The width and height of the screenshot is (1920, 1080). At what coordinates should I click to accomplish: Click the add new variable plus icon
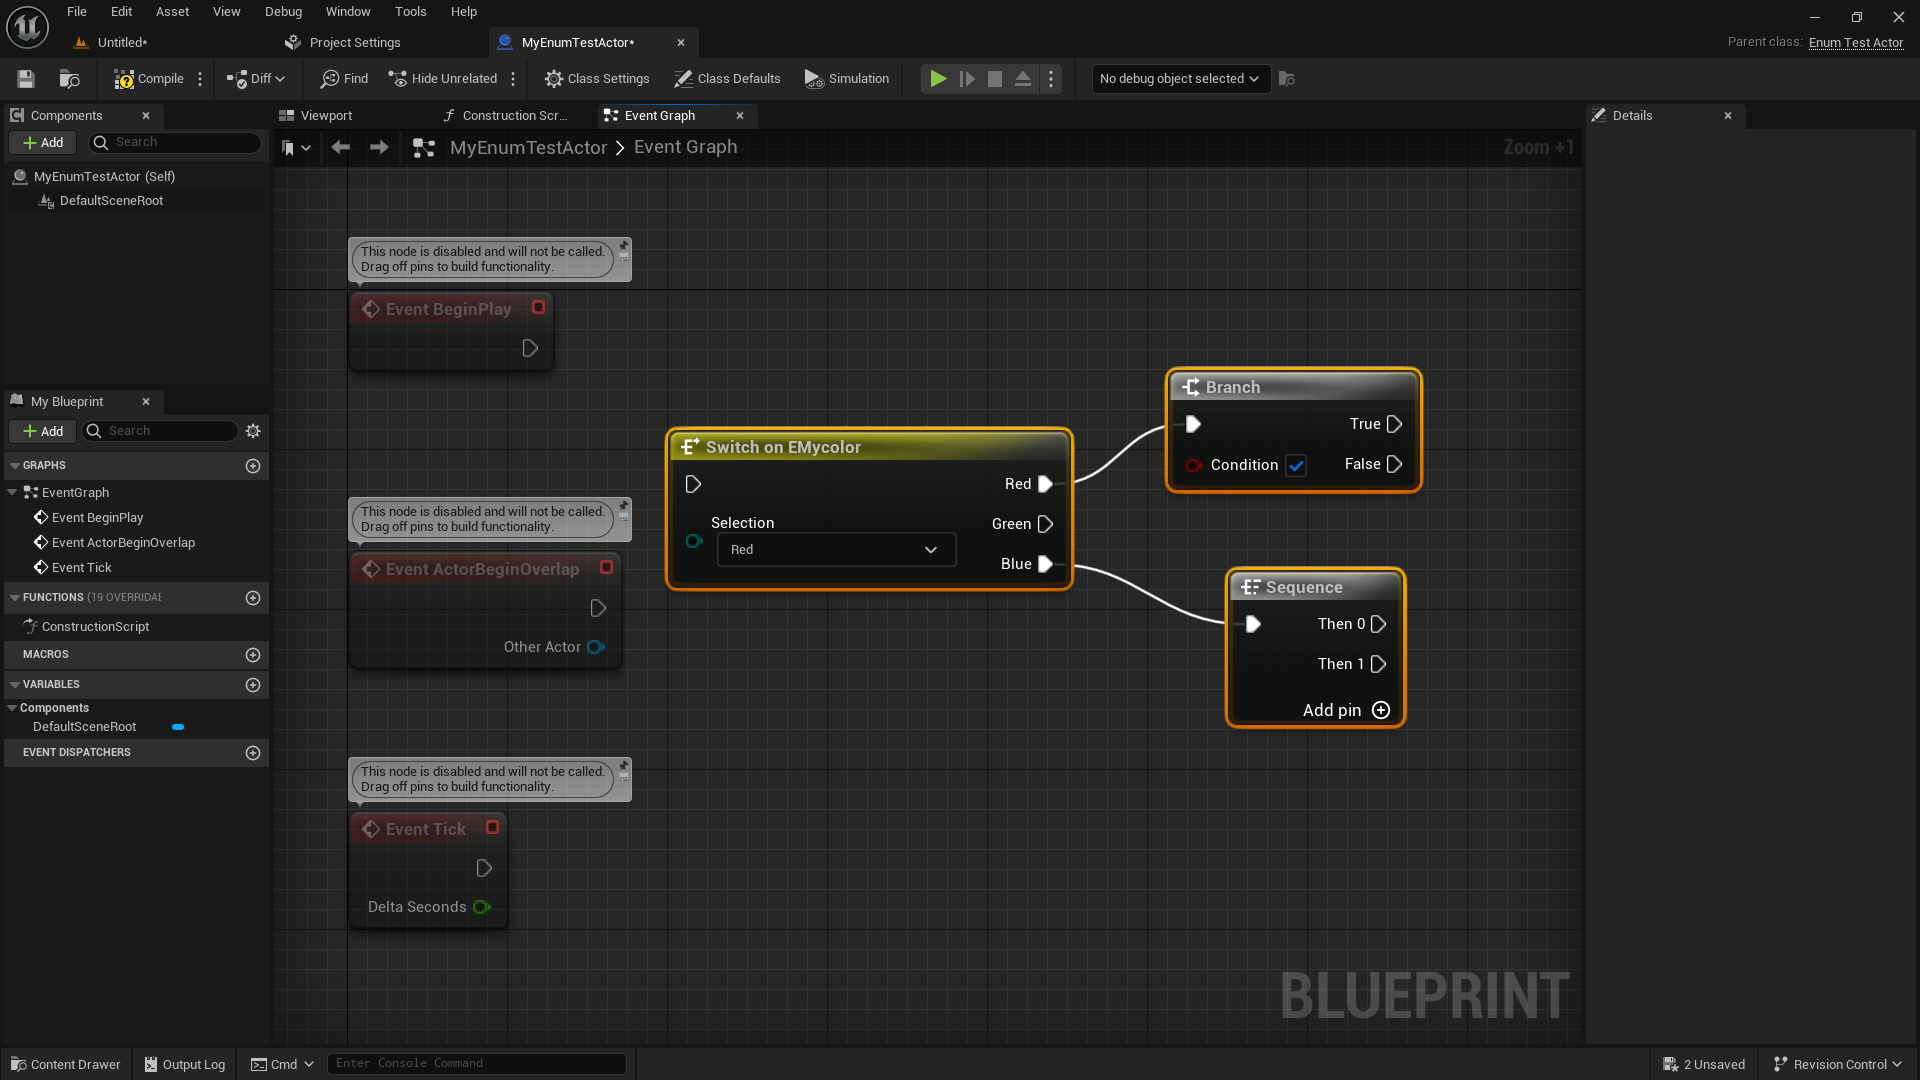click(253, 685)
